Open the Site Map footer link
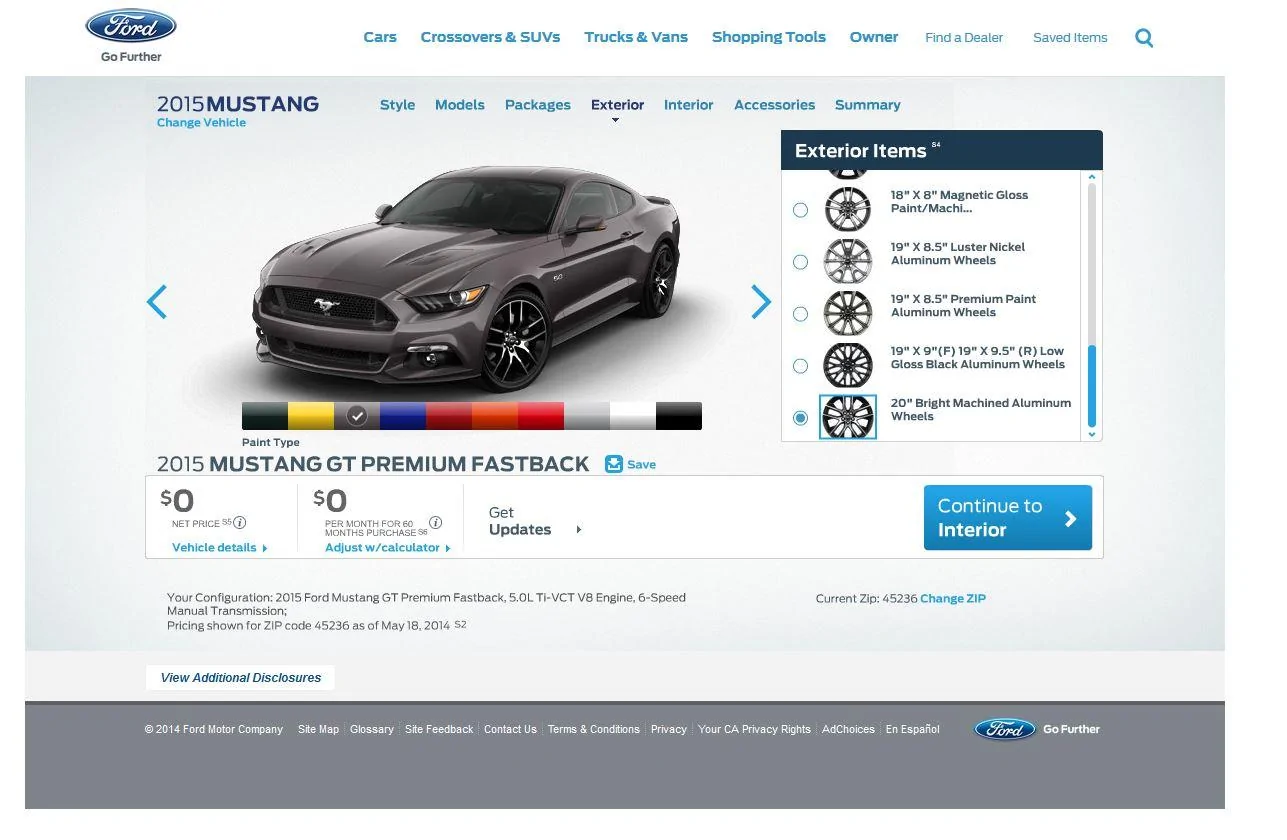1287x840 pixels. pyautogui.click(x=318, y=730)
